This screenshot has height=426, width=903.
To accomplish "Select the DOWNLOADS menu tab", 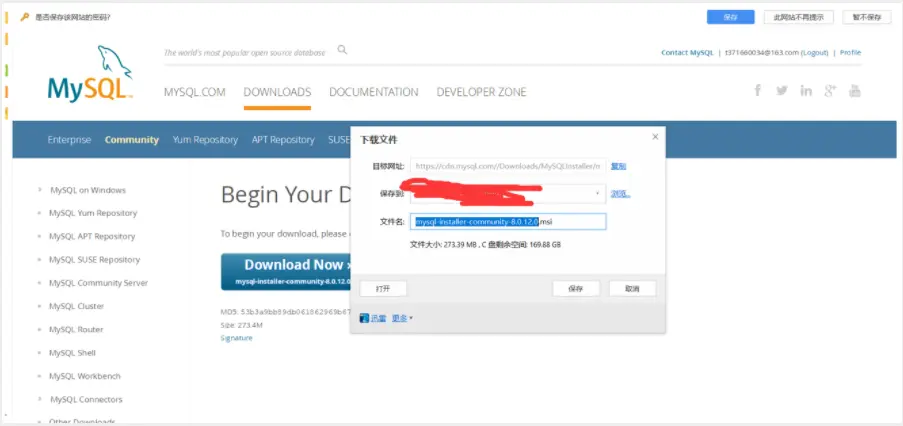I will tap(277, 92).
